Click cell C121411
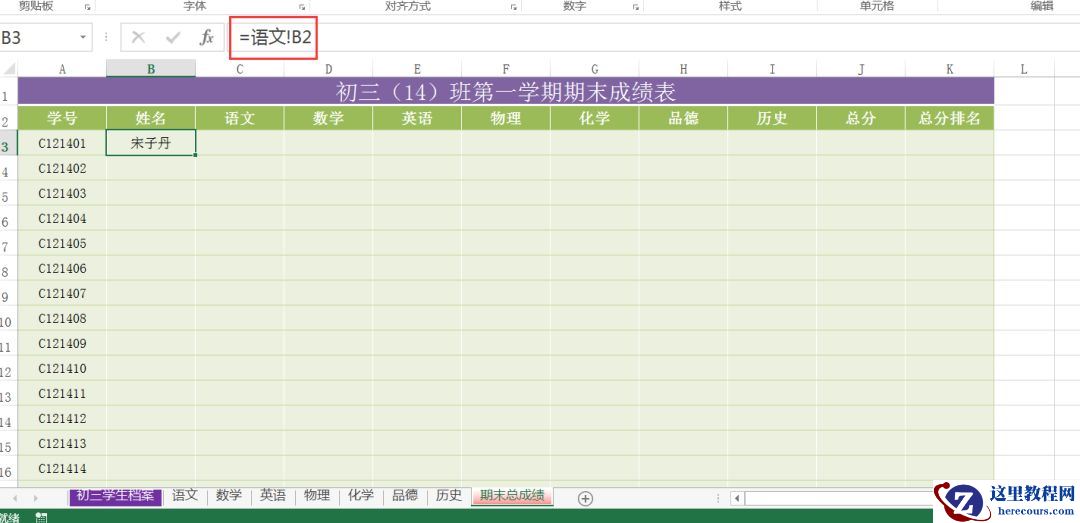Image resolution: width=1080 pixels, height=523 pixels. tap(62, 393)
